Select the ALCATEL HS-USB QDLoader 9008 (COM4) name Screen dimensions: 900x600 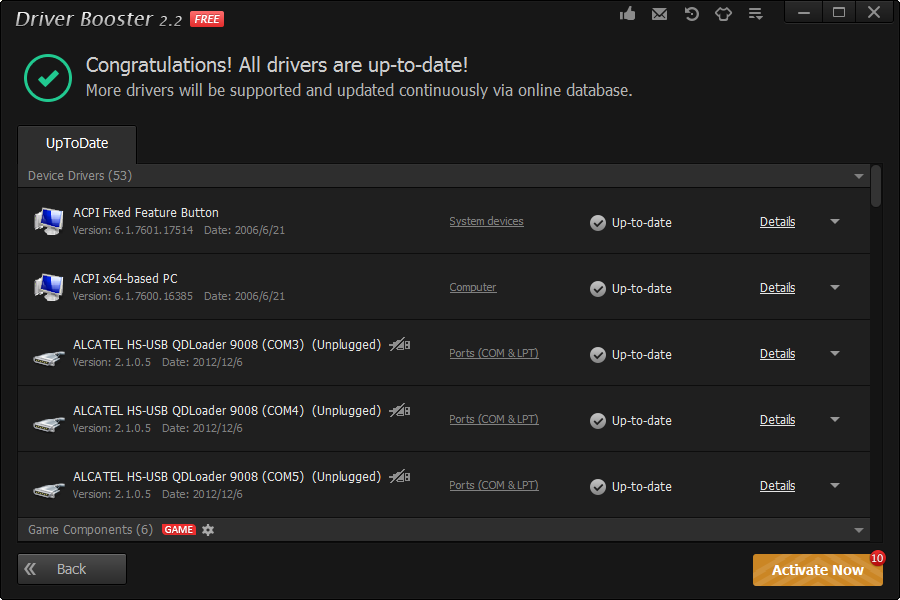pos(188,411)
